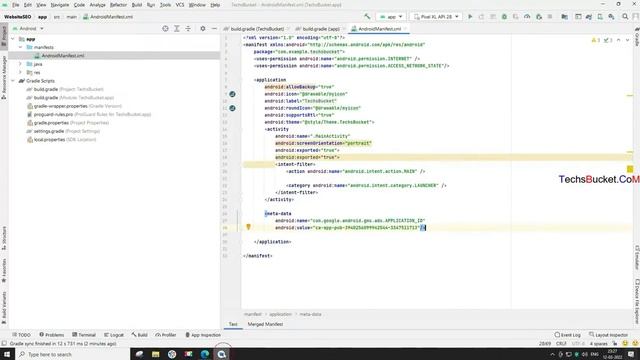Click the Sync Project with Gradle Files icon
This screenshot has height=360, width=640.
[589, 17]
